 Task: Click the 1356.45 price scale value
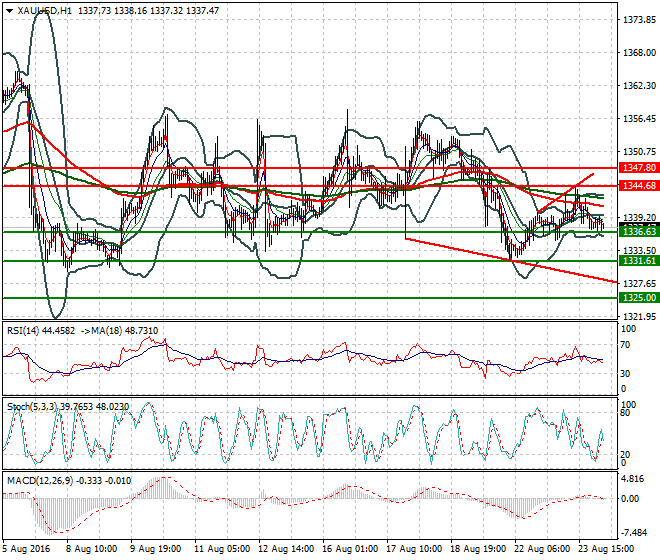(638, 119)
